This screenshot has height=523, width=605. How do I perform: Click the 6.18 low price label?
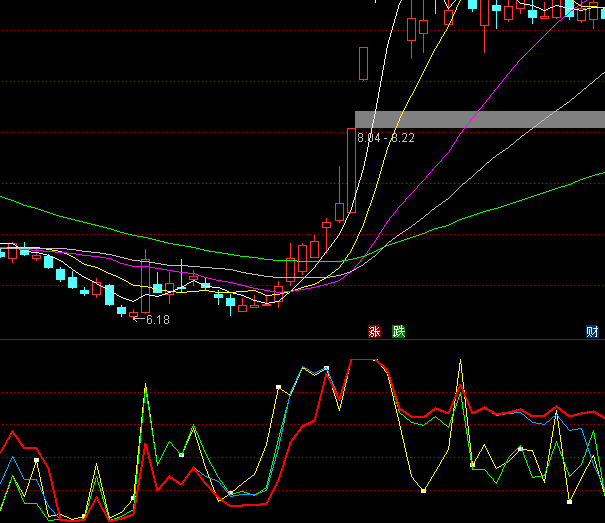click(158, 320)
